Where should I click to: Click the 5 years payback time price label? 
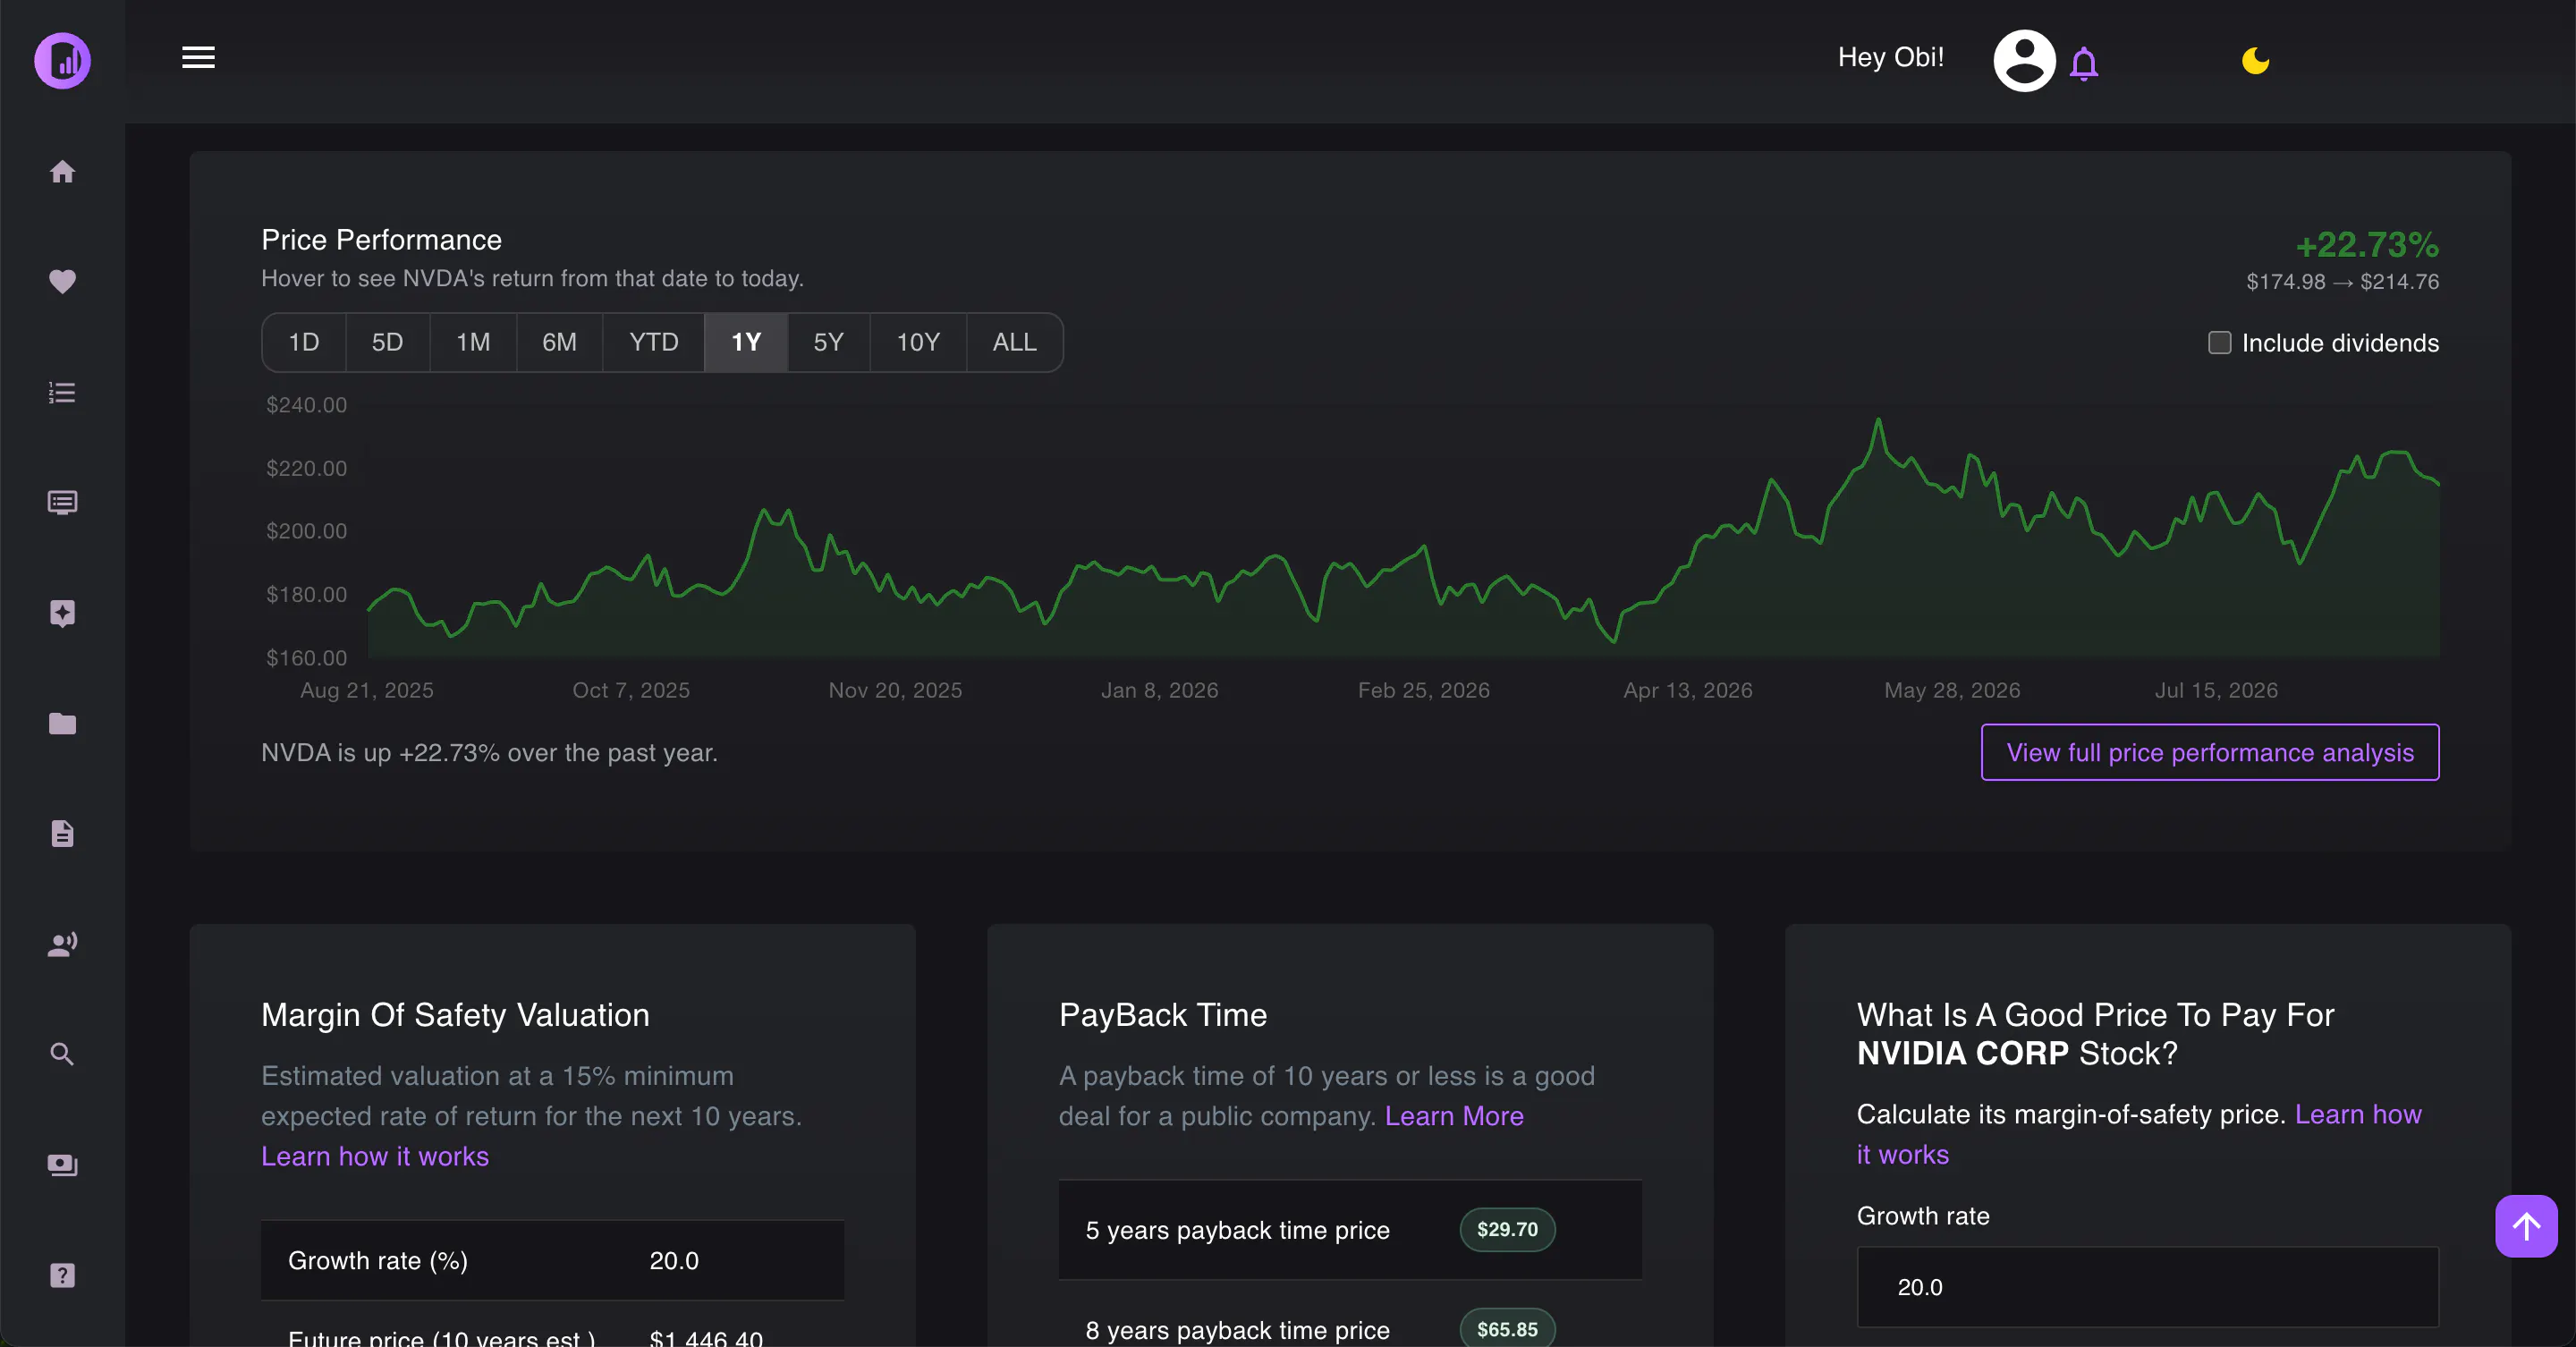click(1237, 1230)
